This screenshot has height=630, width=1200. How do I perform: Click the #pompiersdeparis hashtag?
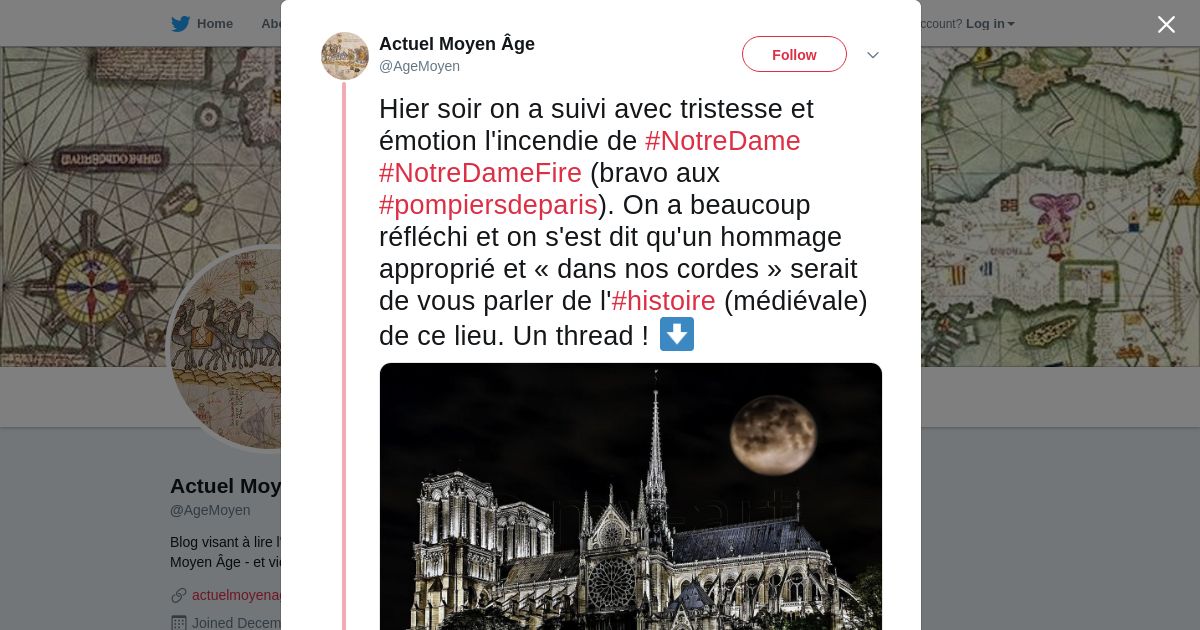click(488, 205)
